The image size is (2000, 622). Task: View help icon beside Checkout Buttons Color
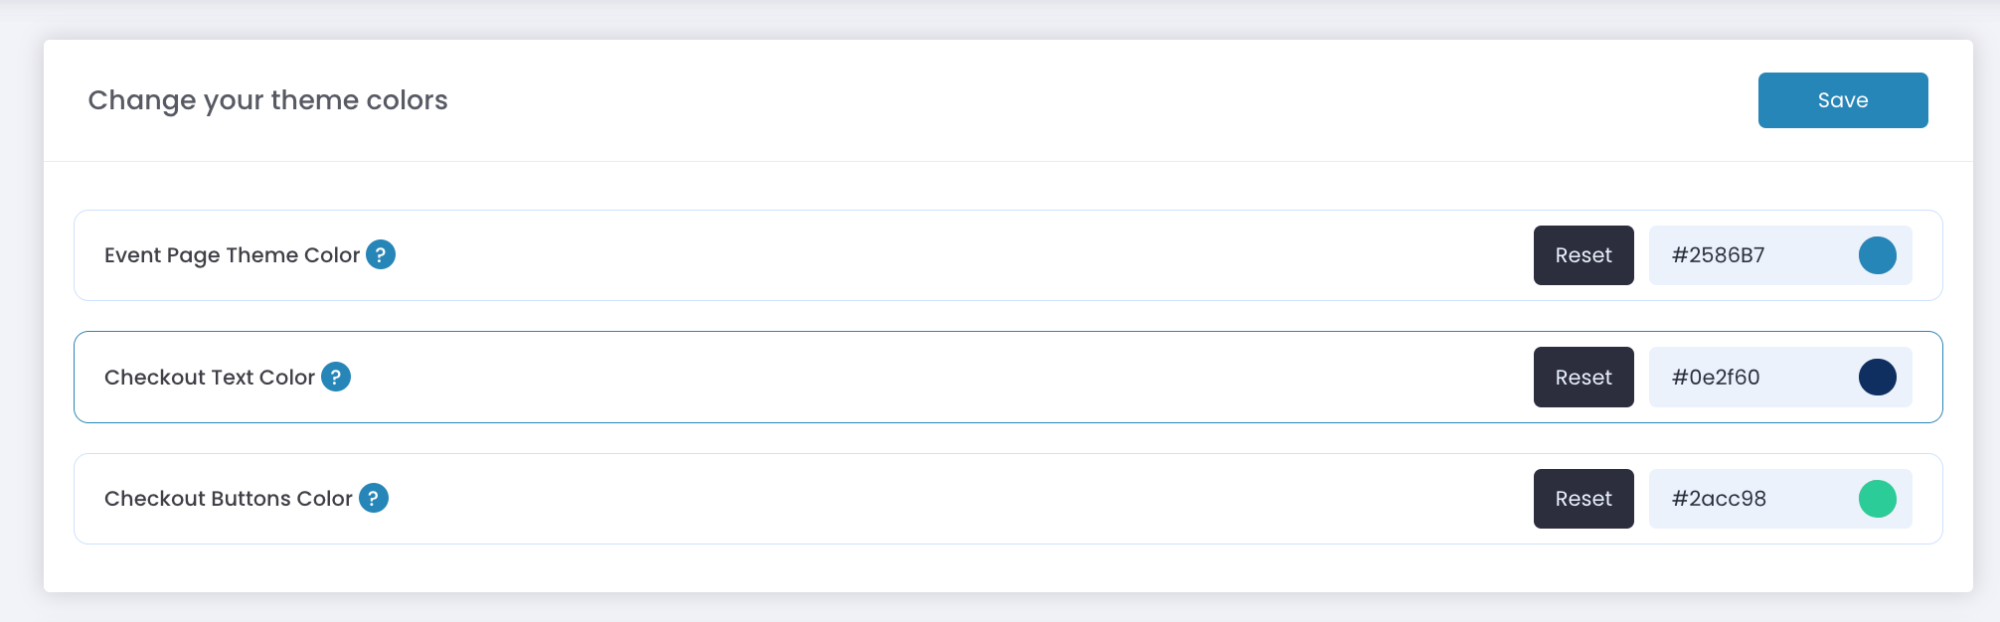(373, 498)
